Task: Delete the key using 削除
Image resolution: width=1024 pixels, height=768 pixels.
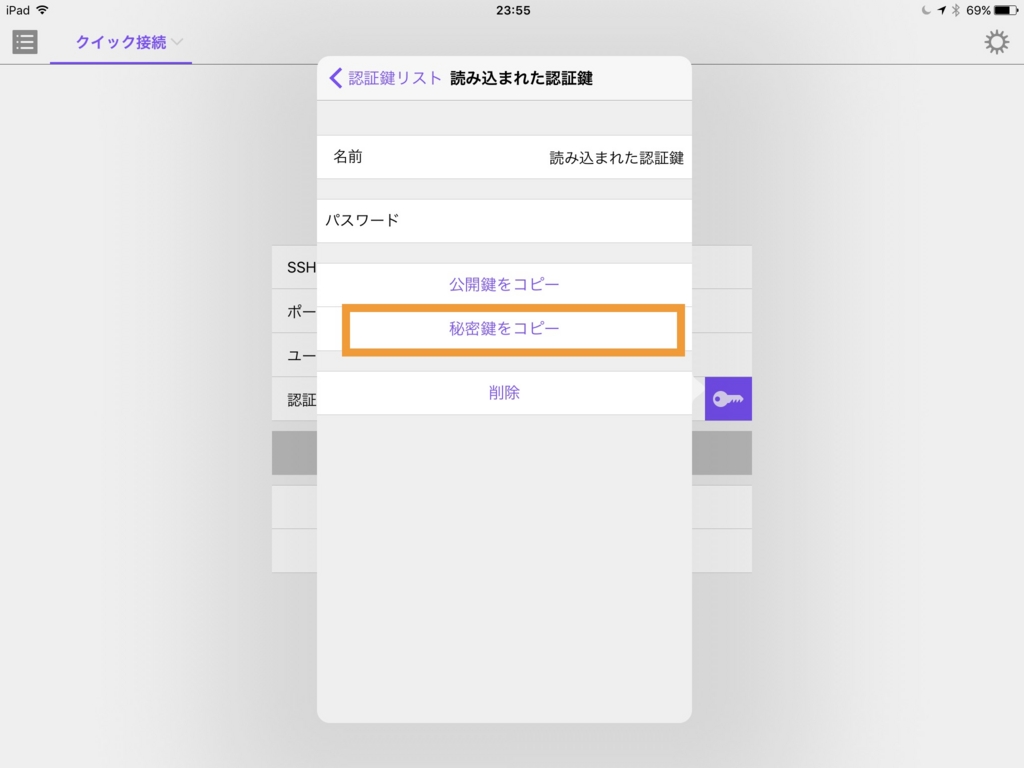Action: coord(504,393)
